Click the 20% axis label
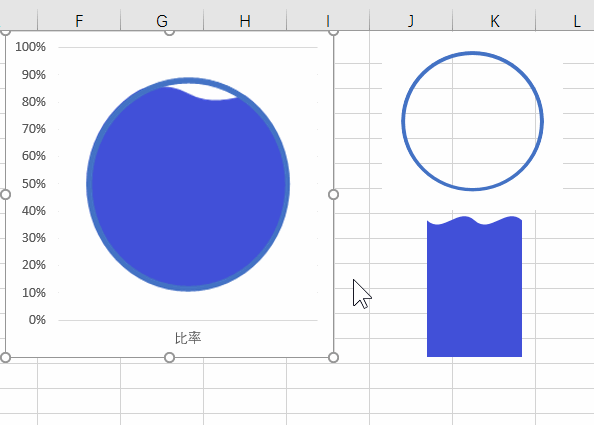The image size is (594, 425). pyautogui.click(x=34, y=265)
